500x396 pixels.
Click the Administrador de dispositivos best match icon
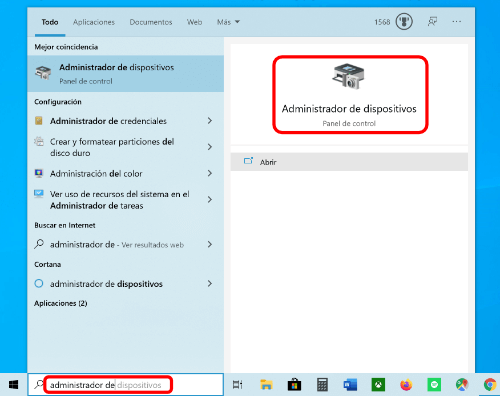click(43, 73)
